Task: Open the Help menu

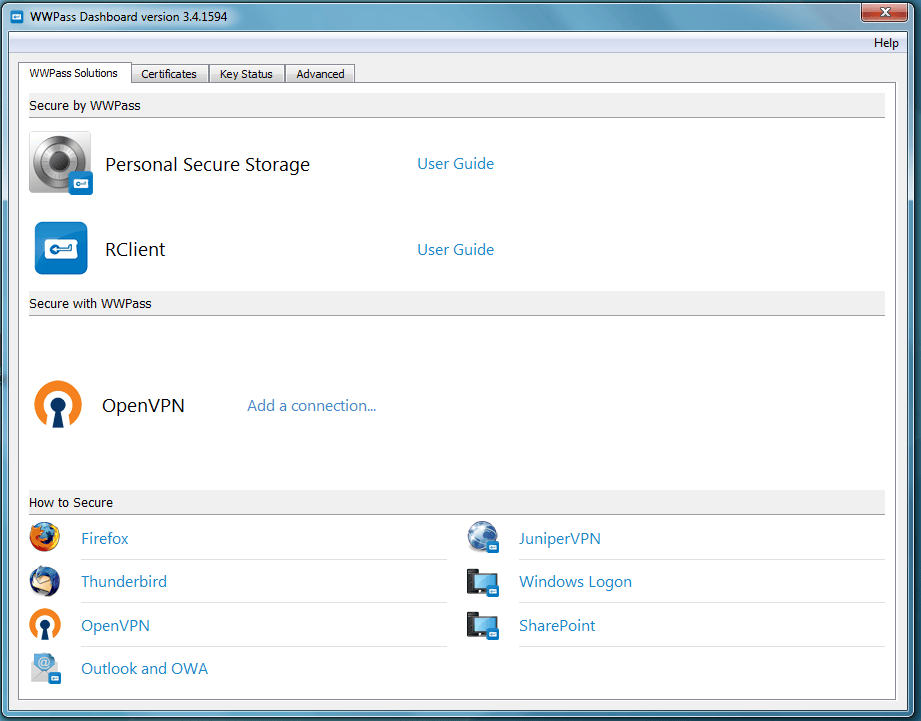Action: pyautogui.click(x=885, y=43)
